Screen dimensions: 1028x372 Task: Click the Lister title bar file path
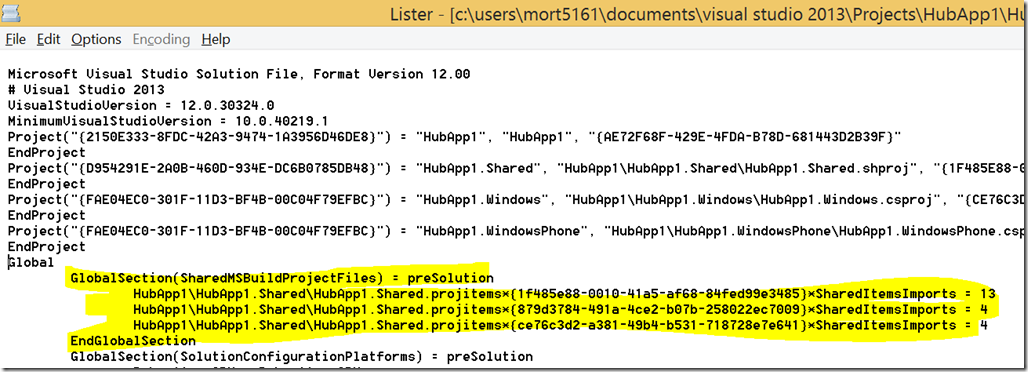[738, 14]
